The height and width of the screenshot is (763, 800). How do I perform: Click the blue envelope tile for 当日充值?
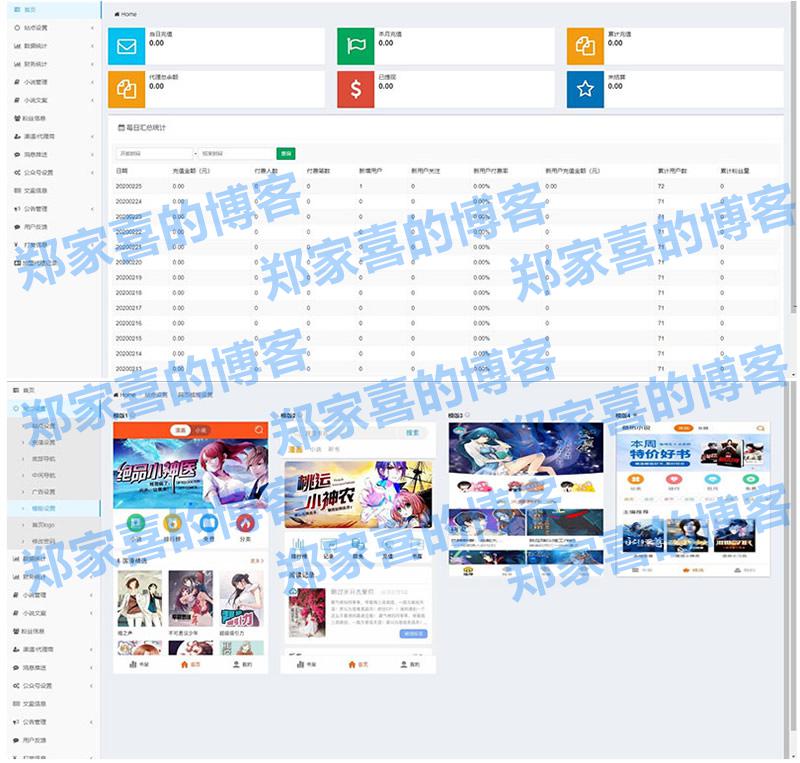click(x=127, y=46)
